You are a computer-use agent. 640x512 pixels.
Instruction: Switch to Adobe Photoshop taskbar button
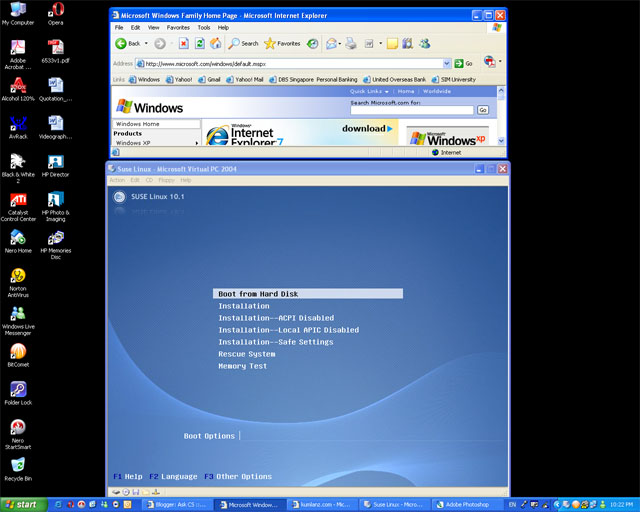tap(466, 505)
